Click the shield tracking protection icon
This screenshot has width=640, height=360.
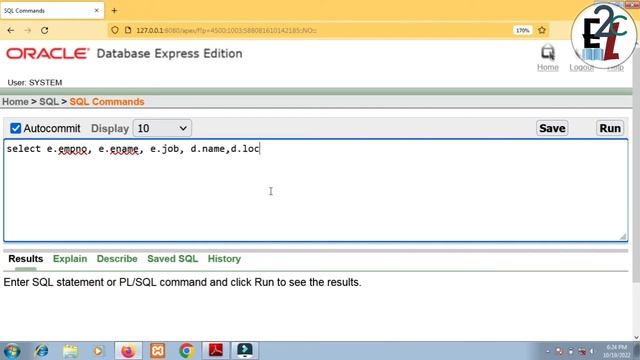tap(115, 30)
